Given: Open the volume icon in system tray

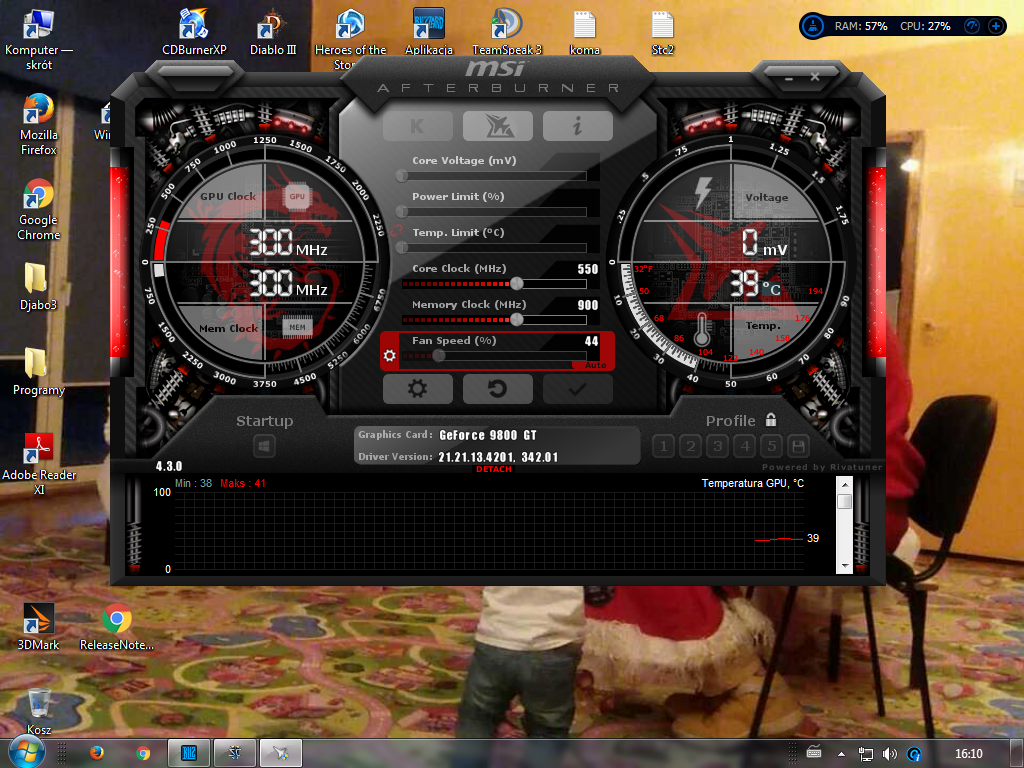Looking at the screenshot, I should point(889,754).
